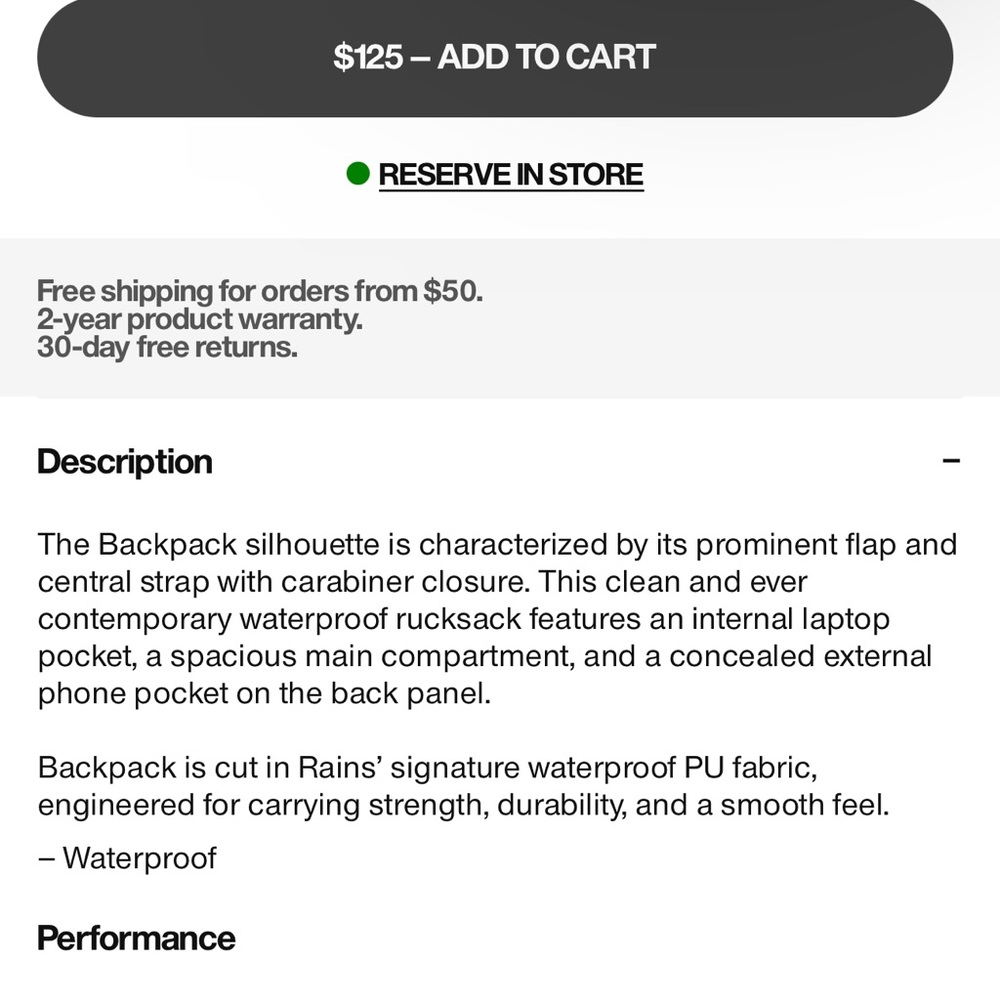Open the Reserve in Store link

pyautogui.click(x=511, y=175)
